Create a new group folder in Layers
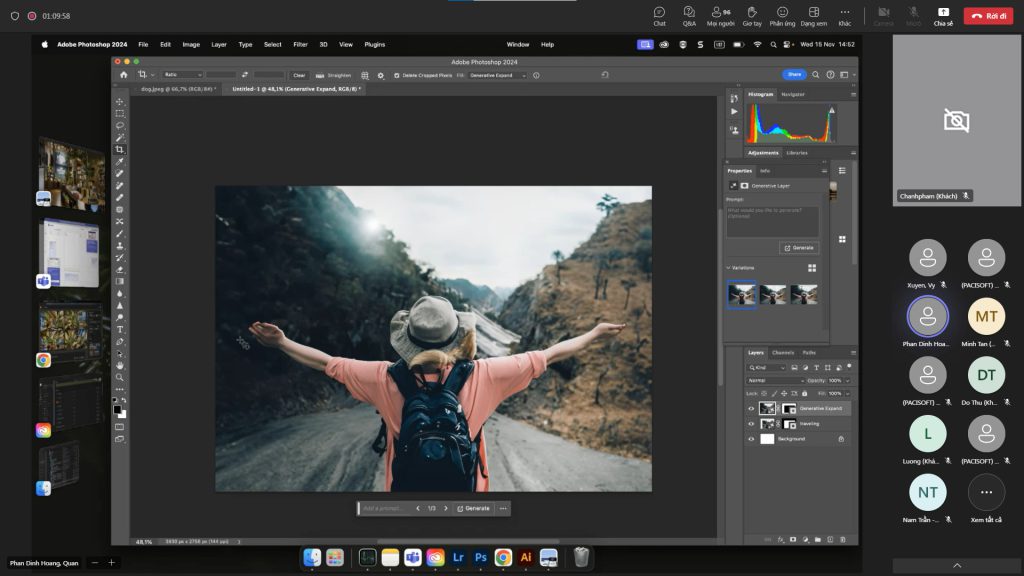This screenshot has width=1024, height=576. (x=818, y=540)
